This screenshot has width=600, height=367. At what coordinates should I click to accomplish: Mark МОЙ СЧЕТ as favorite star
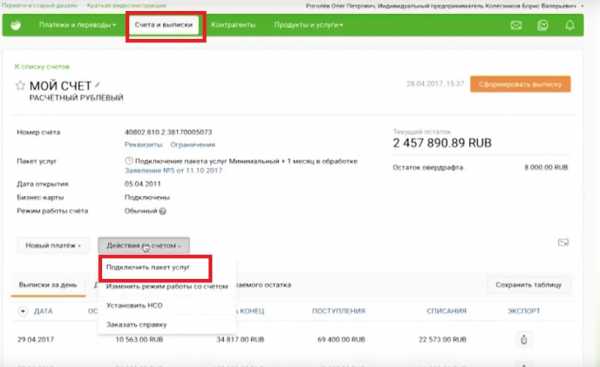(20, 85)
